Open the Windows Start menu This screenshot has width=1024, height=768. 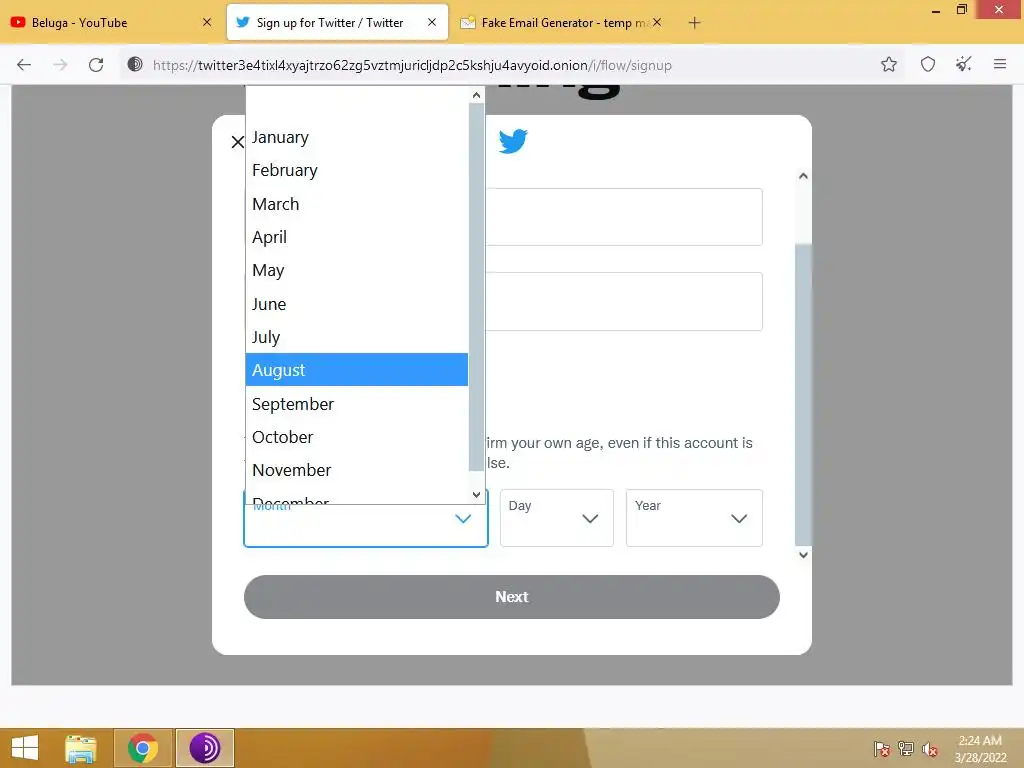tap(25, 748)
